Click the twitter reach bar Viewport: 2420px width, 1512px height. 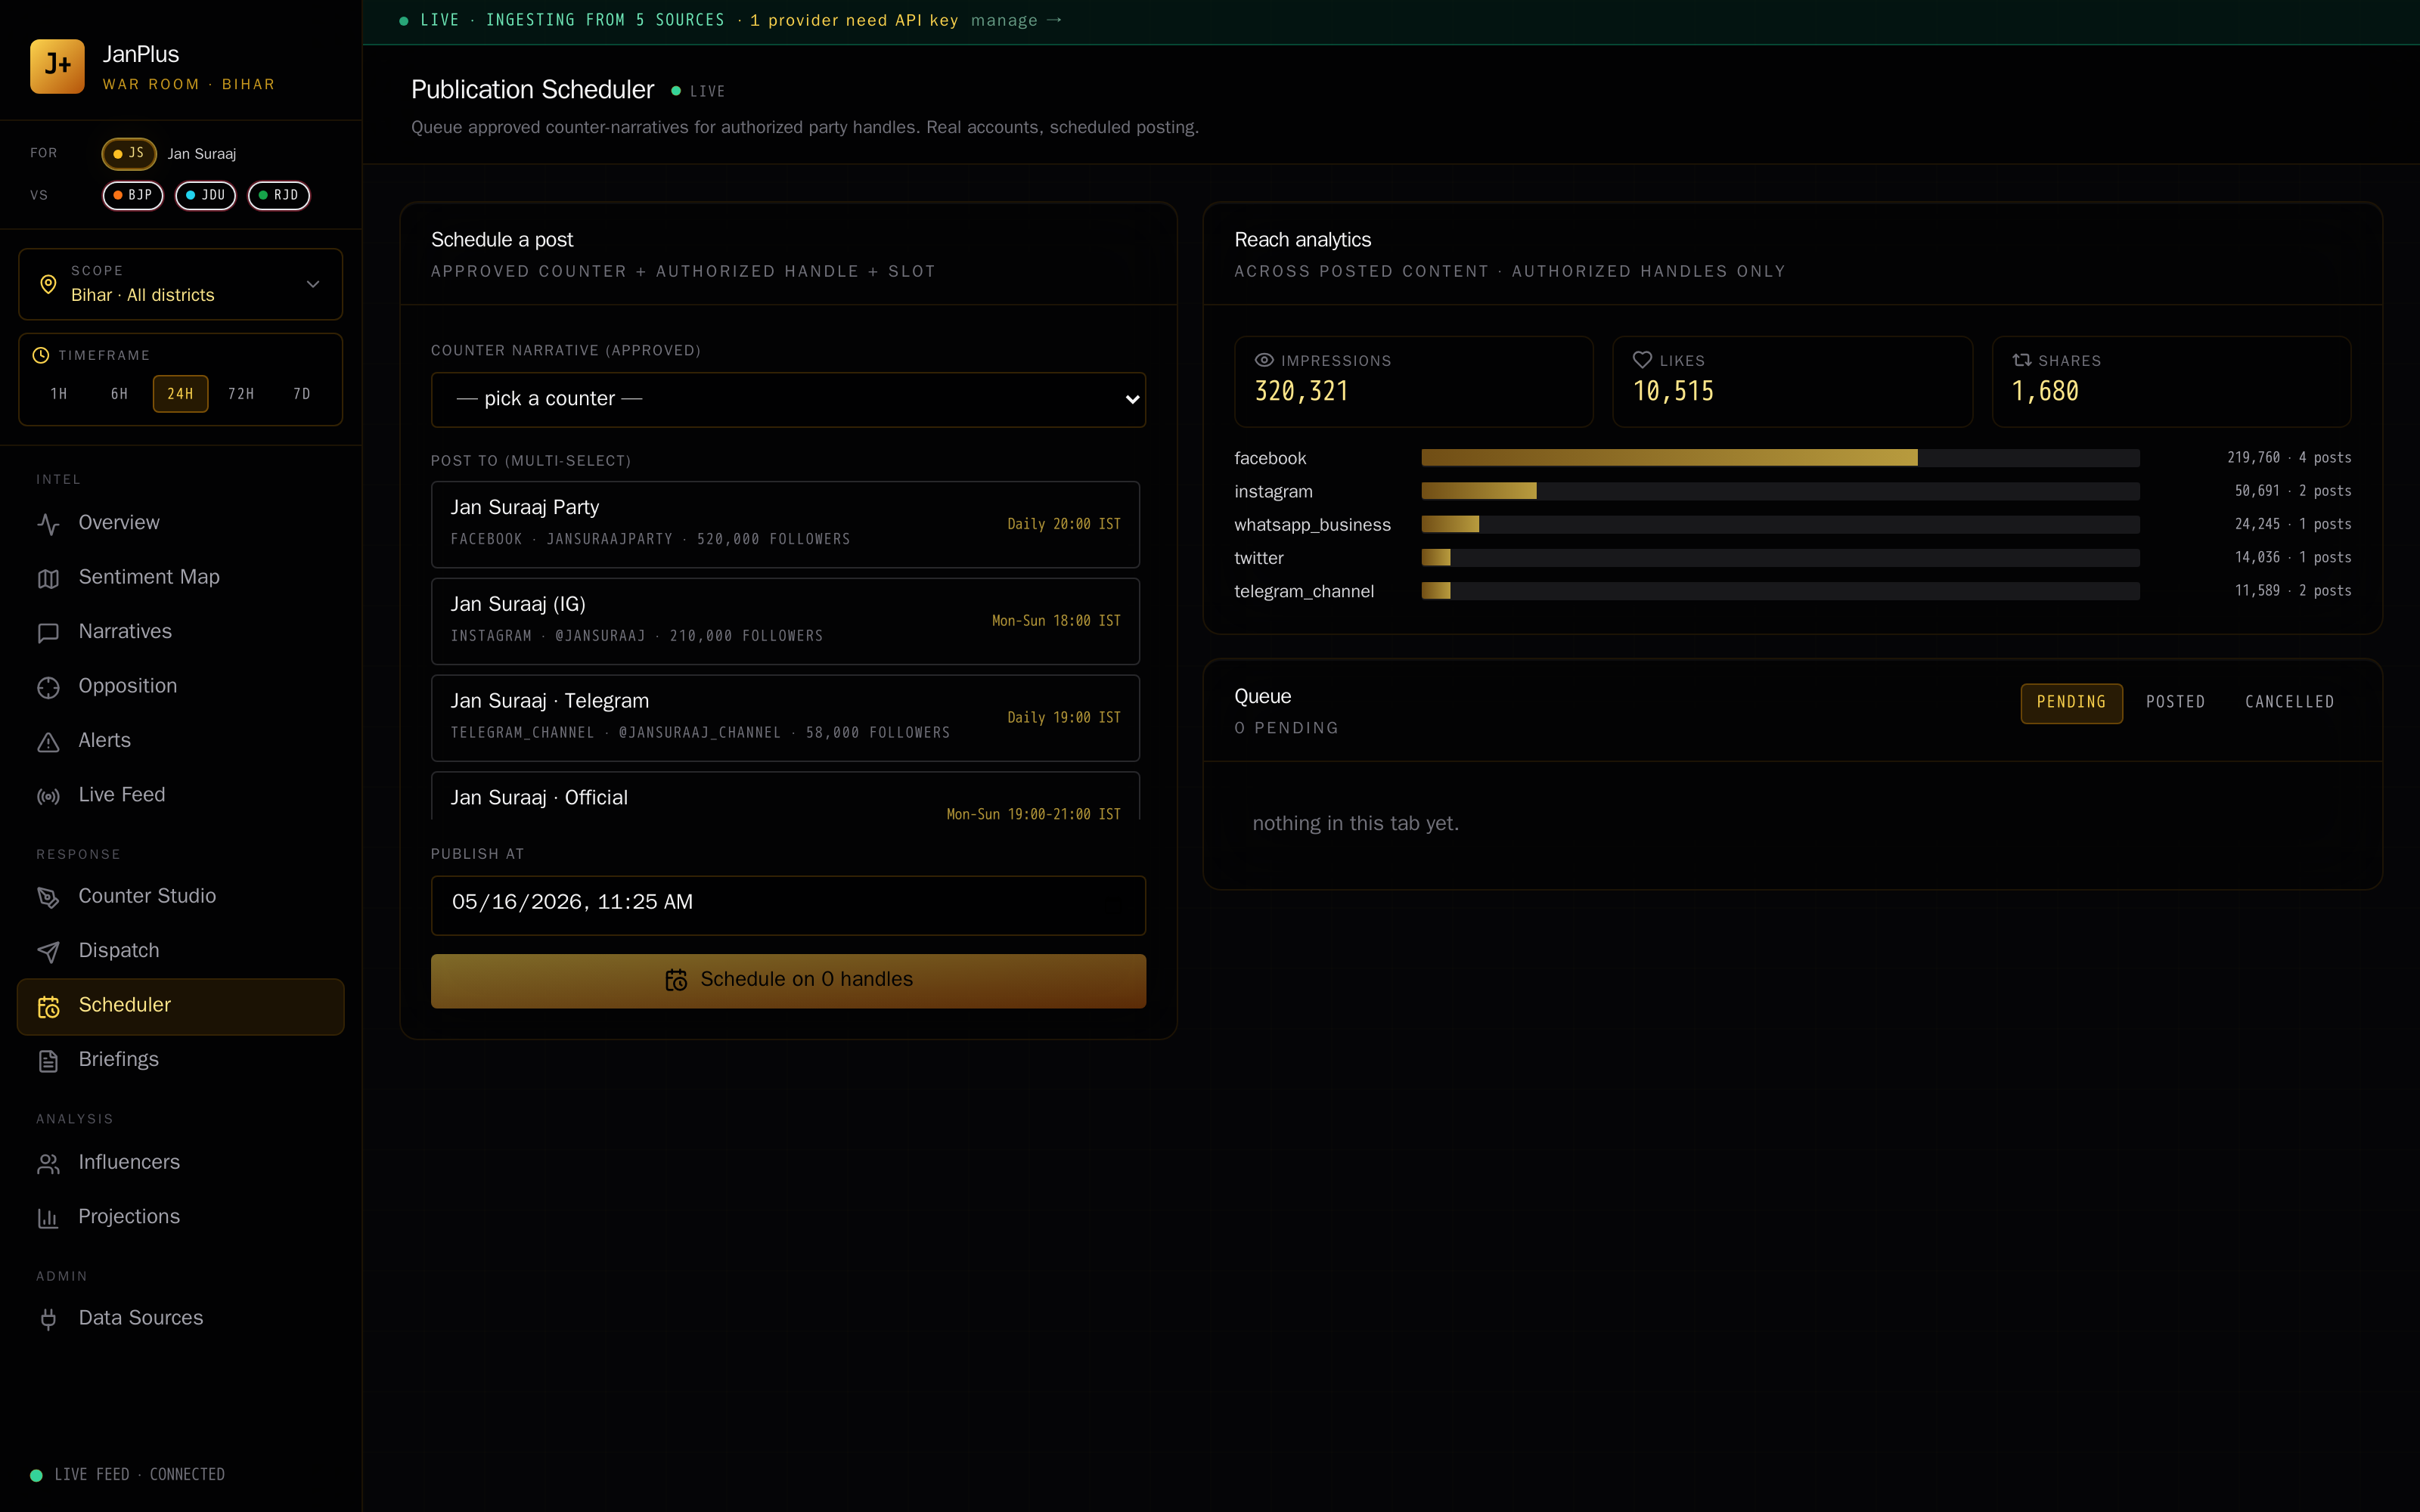[1780, 558]
